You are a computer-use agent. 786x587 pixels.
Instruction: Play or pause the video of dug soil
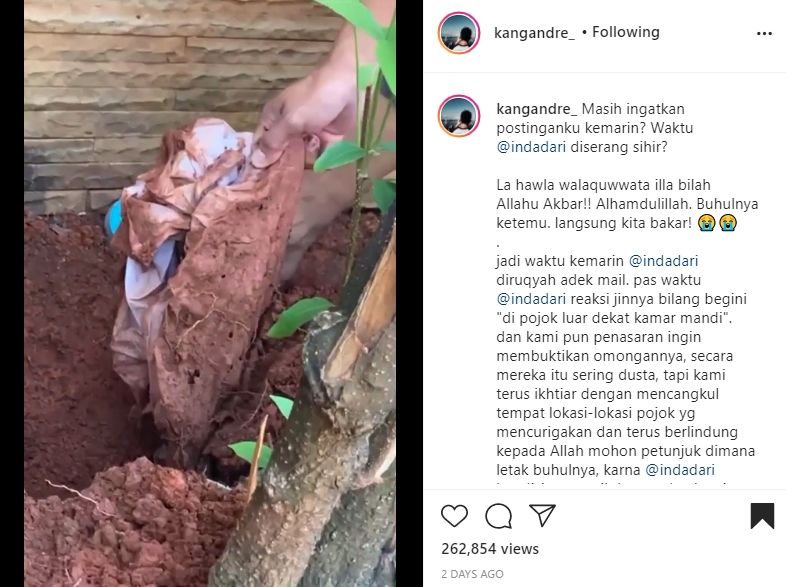tap(210, 293)
